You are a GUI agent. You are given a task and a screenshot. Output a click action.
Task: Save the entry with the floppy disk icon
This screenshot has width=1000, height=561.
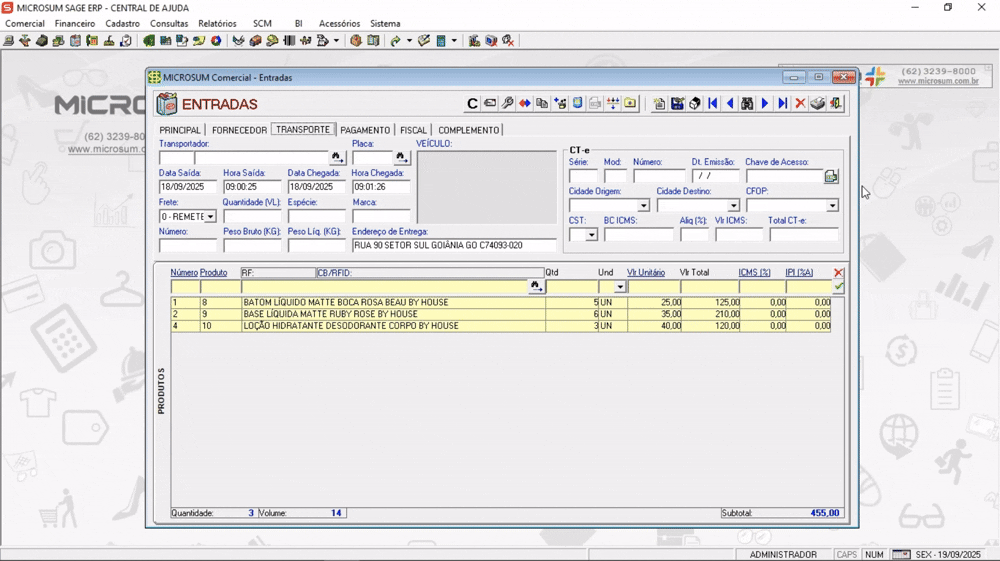[677, 103]
